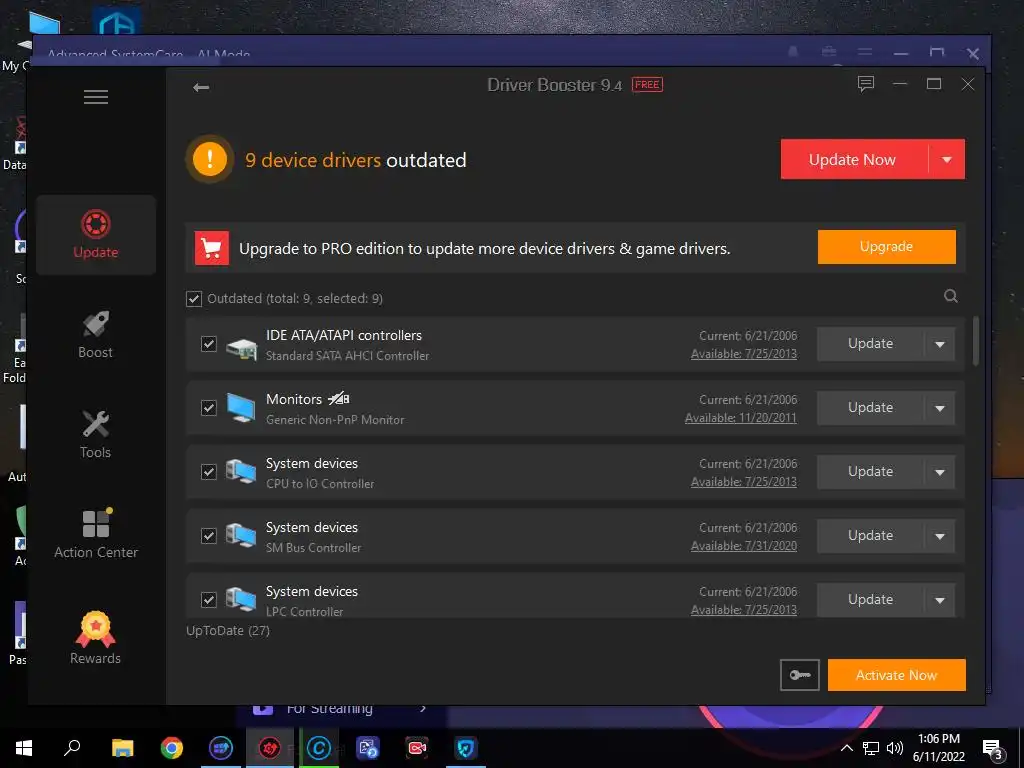Open the screen recorder taskbar icon
The height and width of the screenshot is (768, 1024).
[x=417, y=748]
